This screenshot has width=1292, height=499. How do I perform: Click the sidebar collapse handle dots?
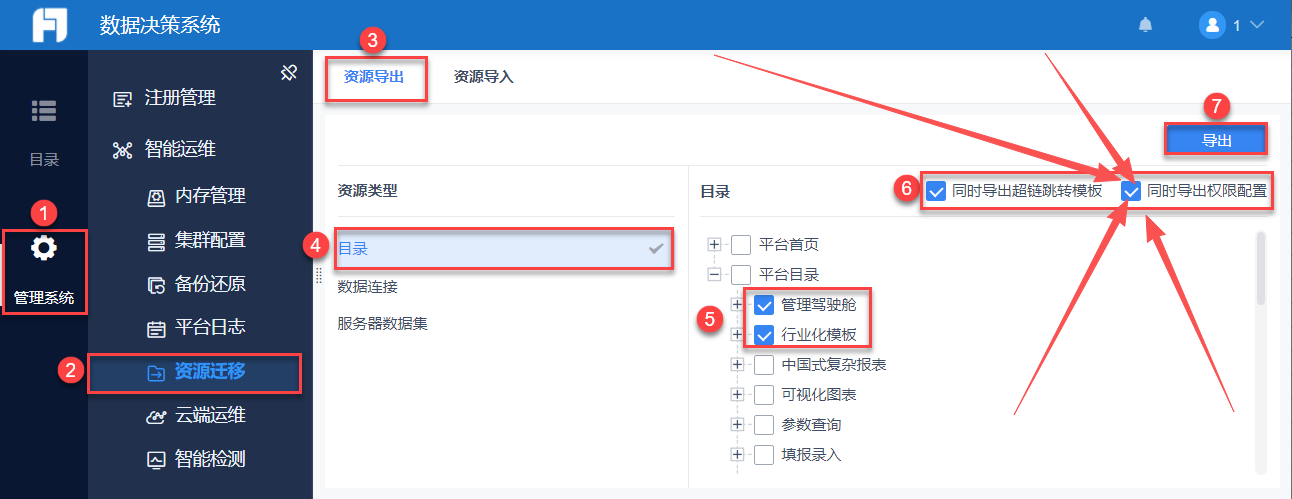(318, 275)
